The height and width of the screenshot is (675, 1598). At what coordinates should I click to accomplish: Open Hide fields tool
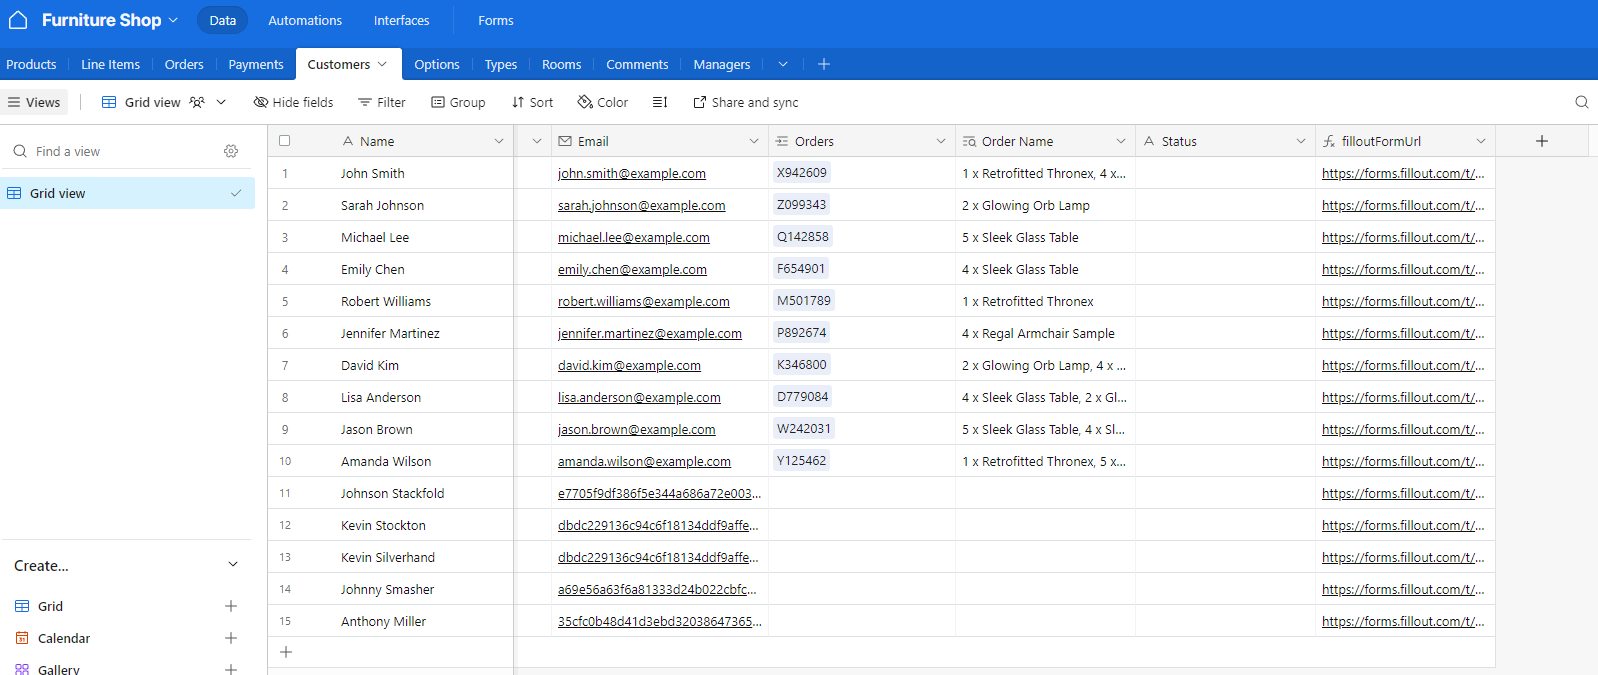pyautogui.click(x=293, y=102)
